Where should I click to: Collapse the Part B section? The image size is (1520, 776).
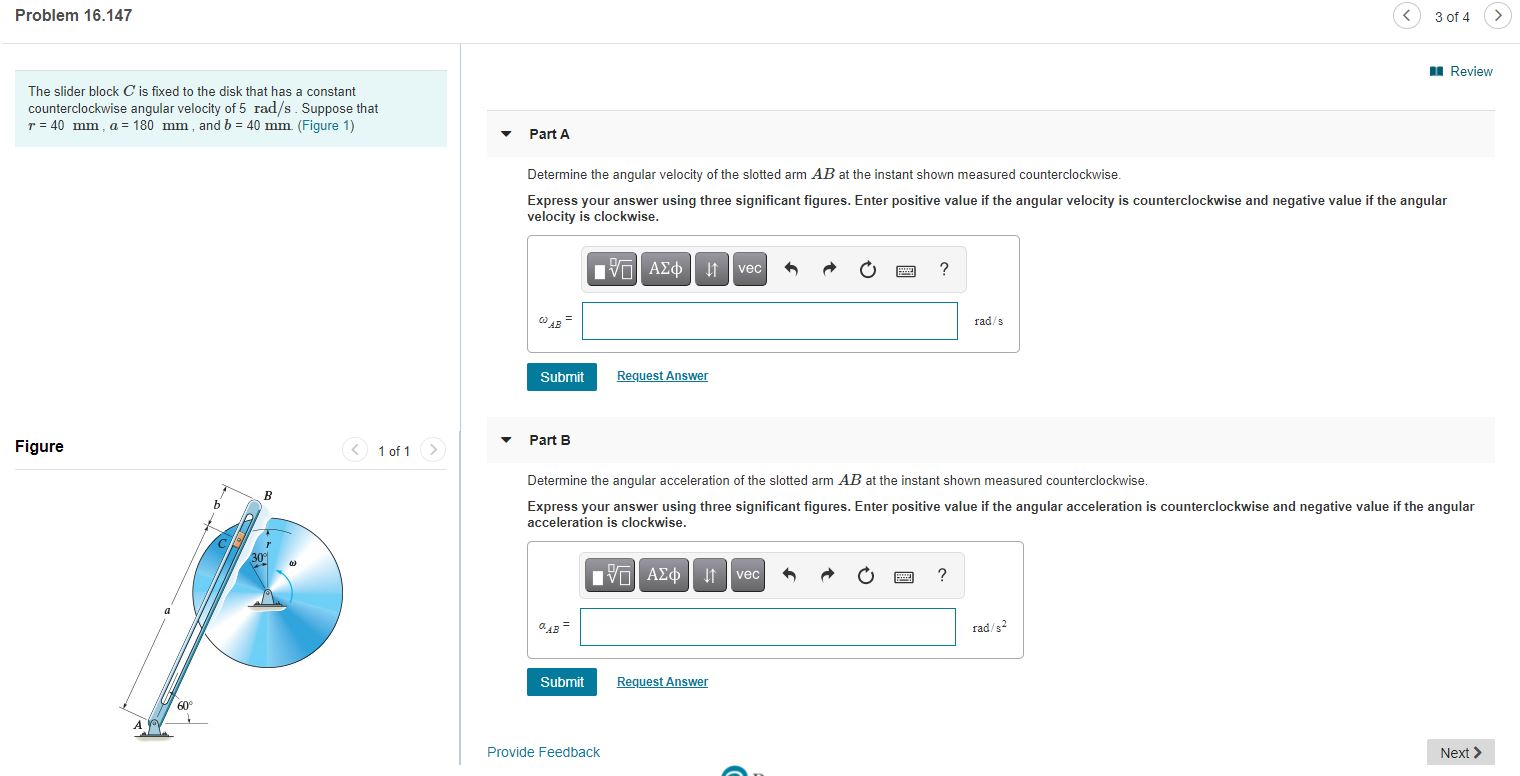[506, 439]
